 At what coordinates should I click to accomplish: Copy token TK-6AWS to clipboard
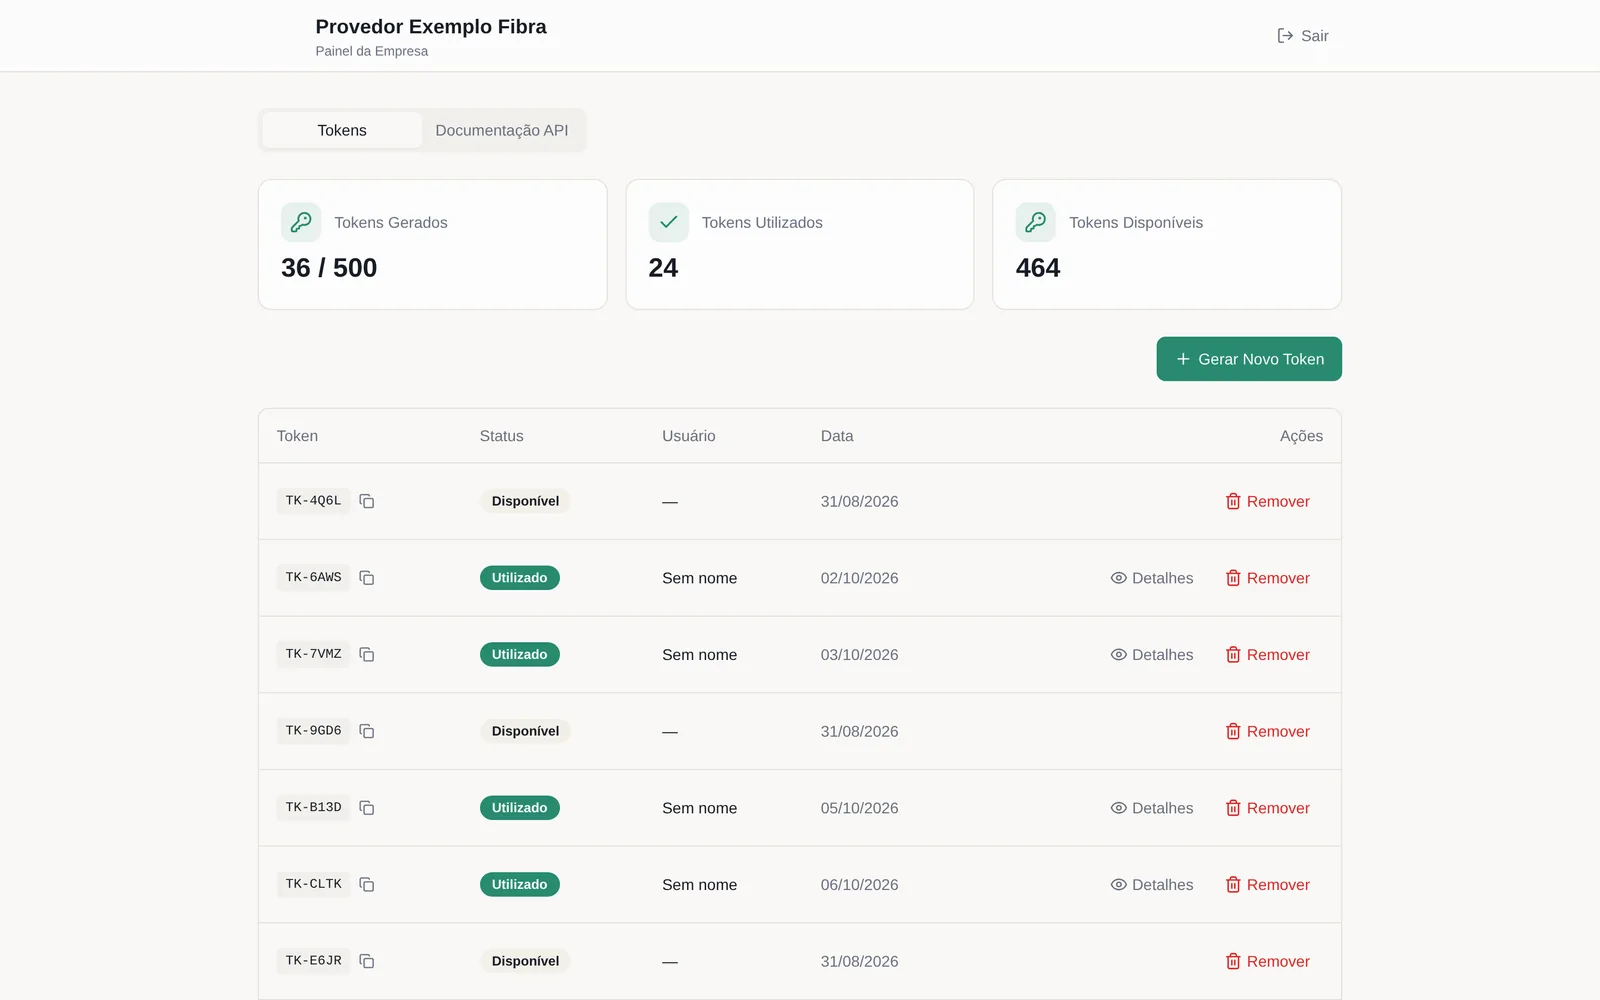367,578
